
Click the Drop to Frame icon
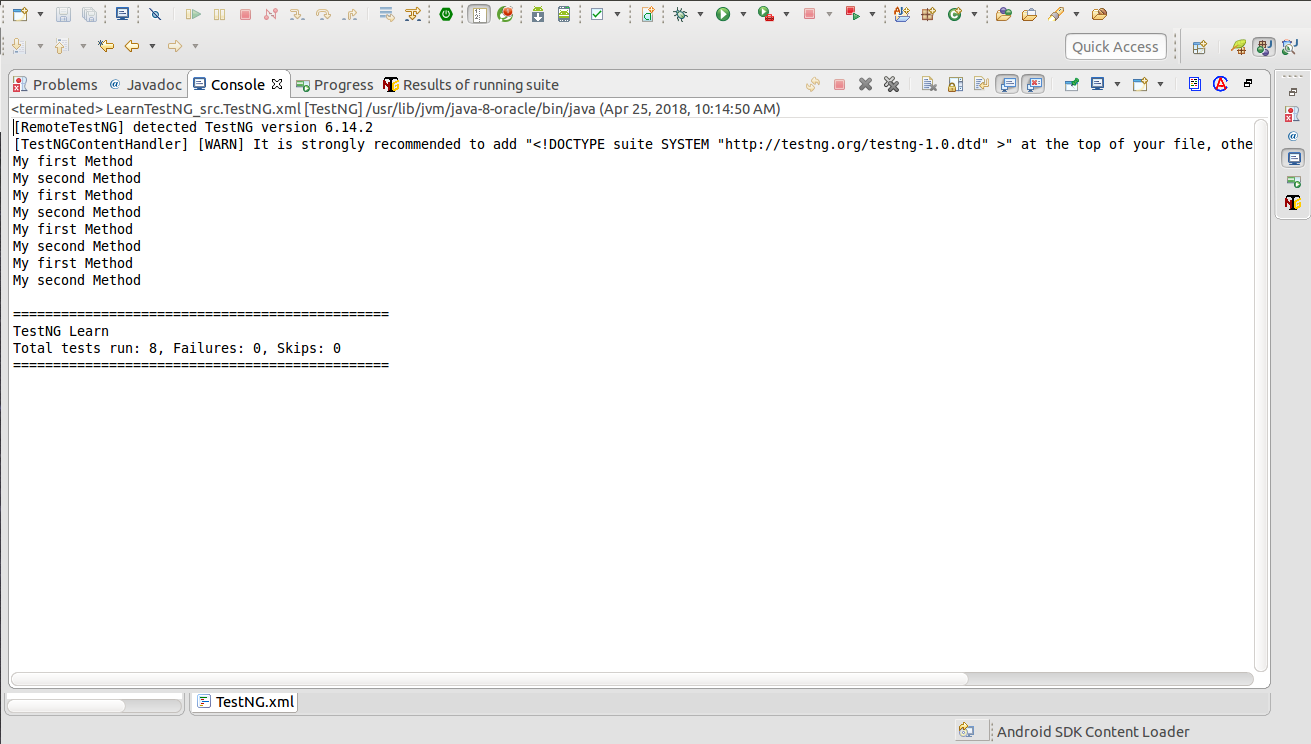pos(387,14)
